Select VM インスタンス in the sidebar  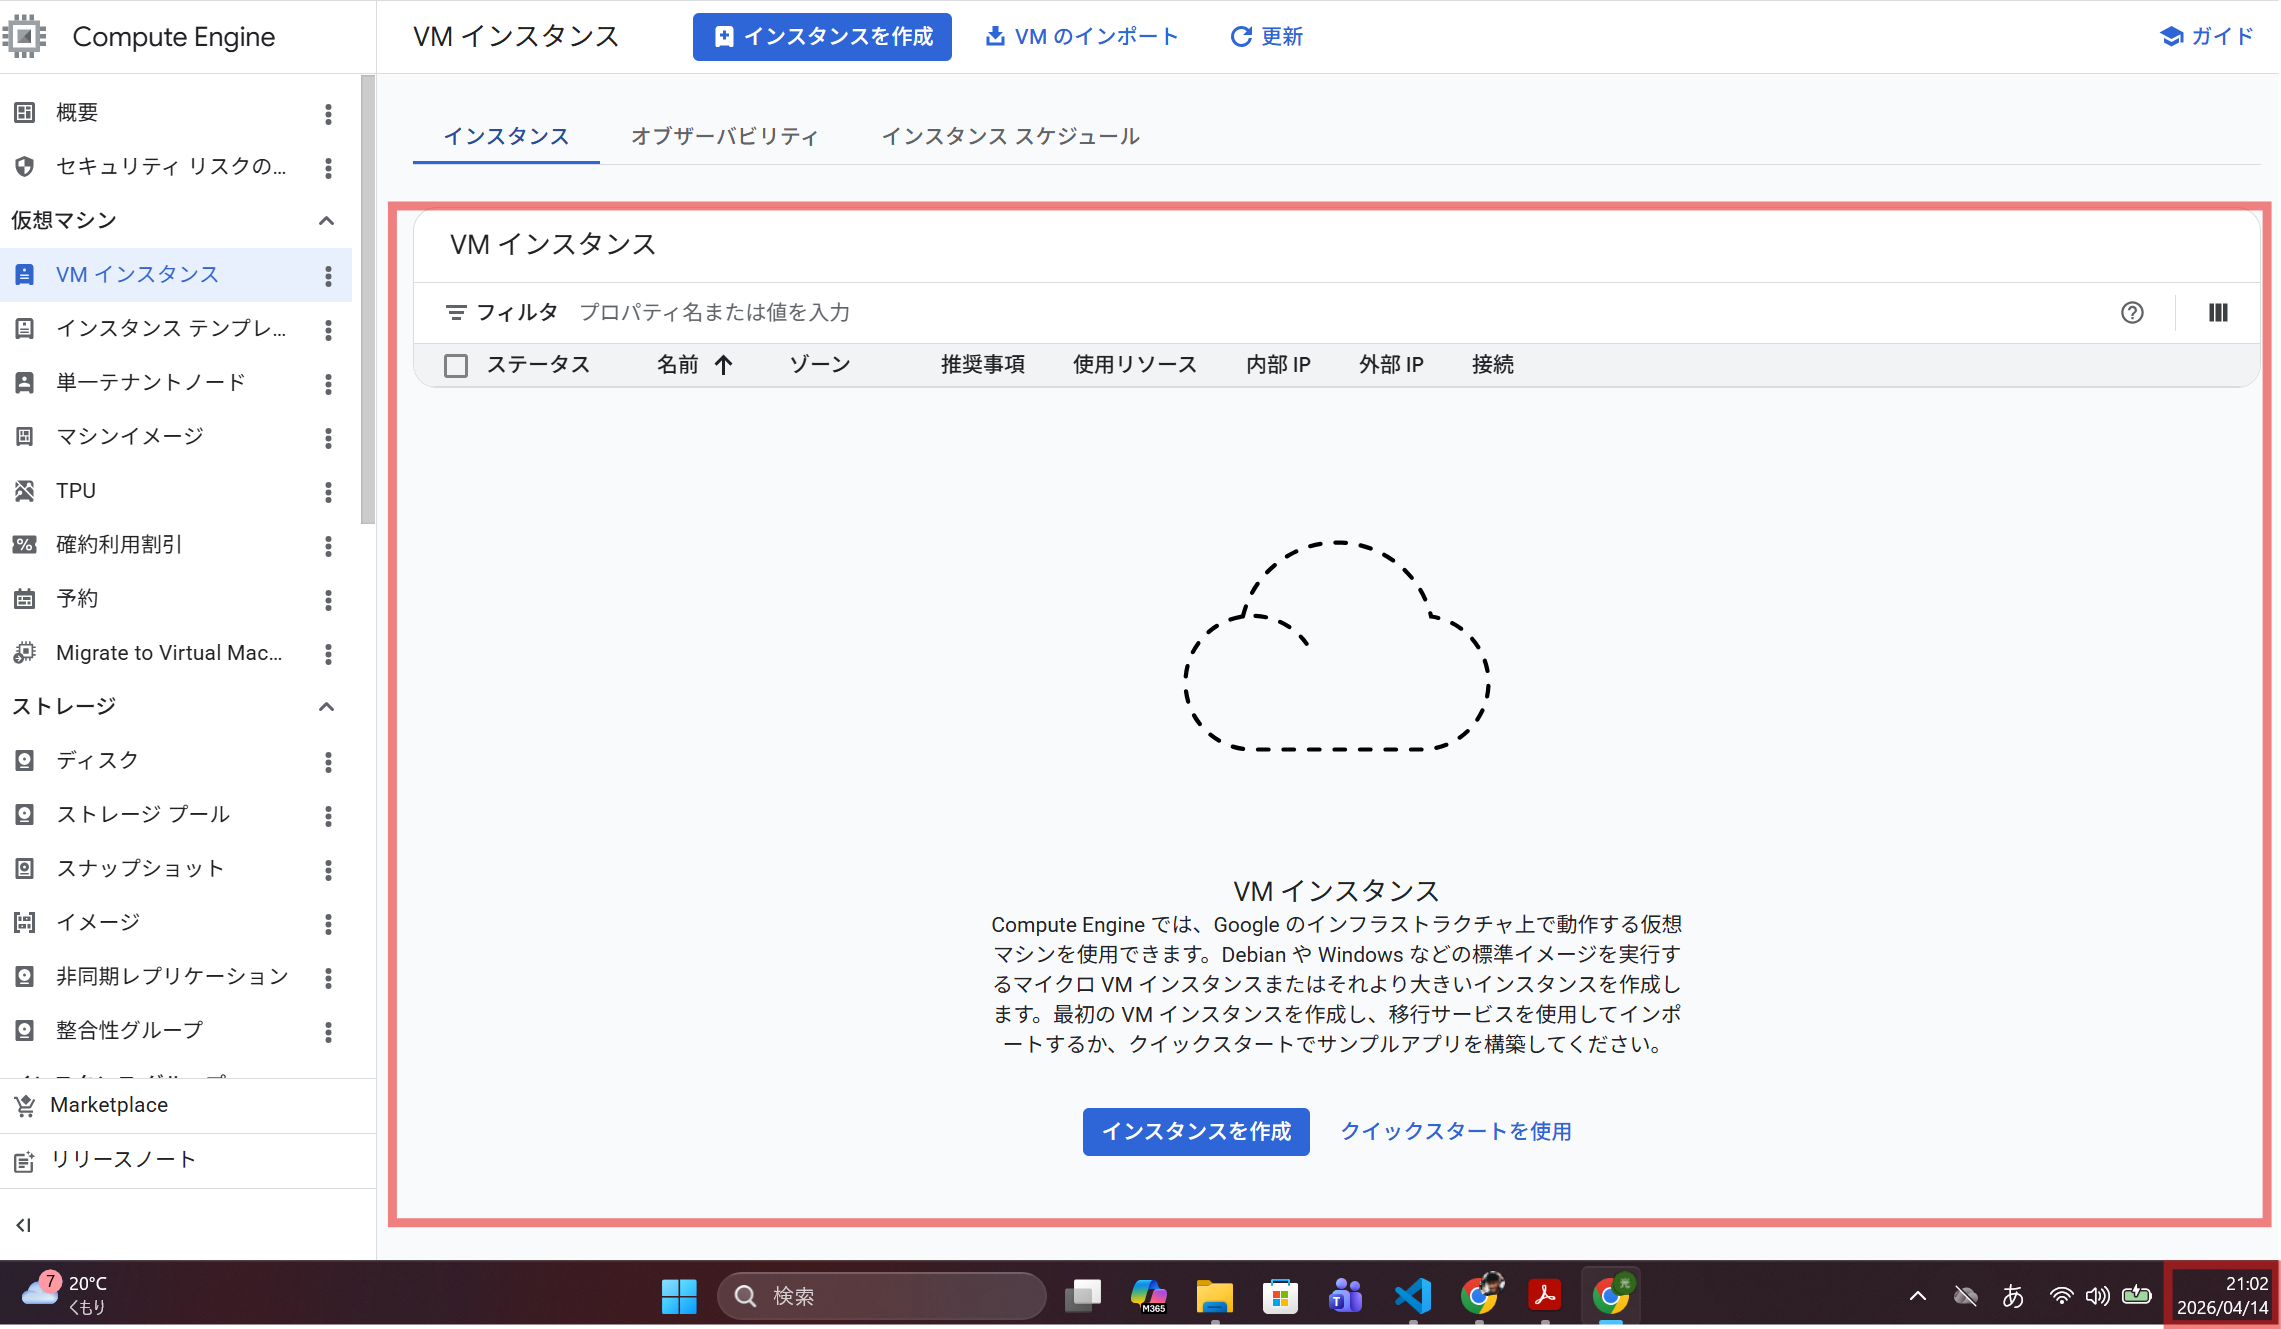click(137, 274)
